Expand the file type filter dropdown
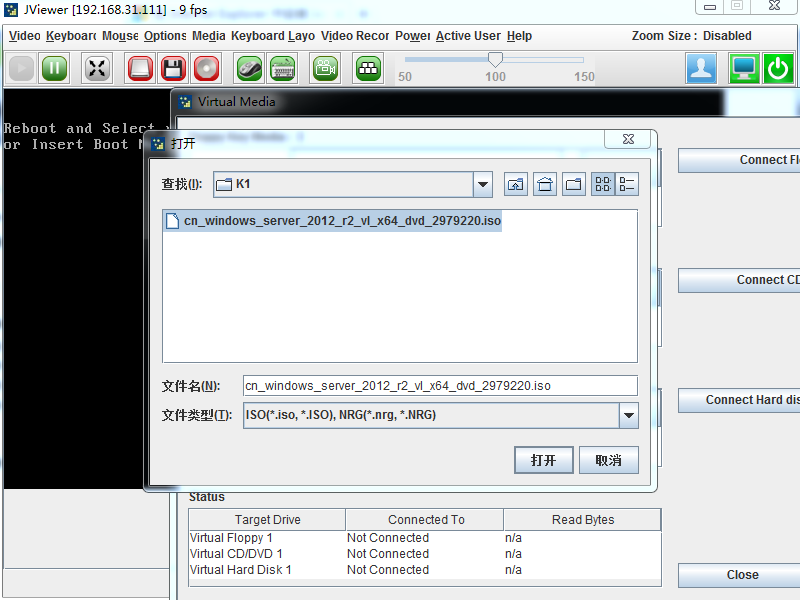 click(628, 415)
